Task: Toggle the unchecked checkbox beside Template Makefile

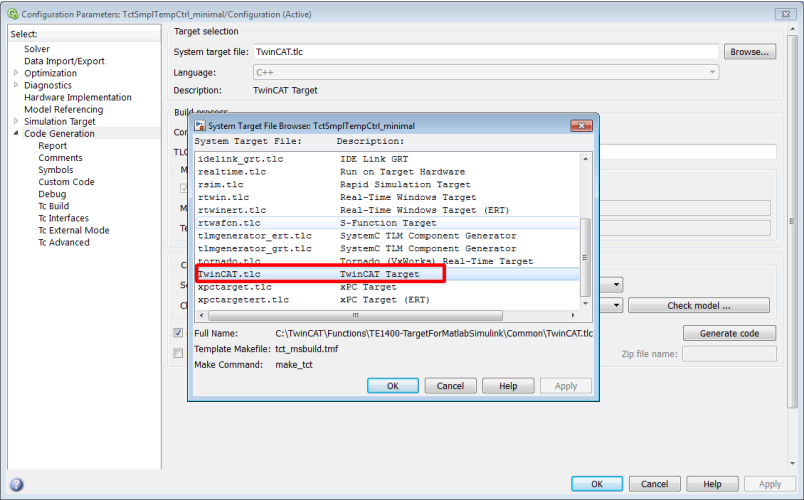Action: [x=178, y=353]
